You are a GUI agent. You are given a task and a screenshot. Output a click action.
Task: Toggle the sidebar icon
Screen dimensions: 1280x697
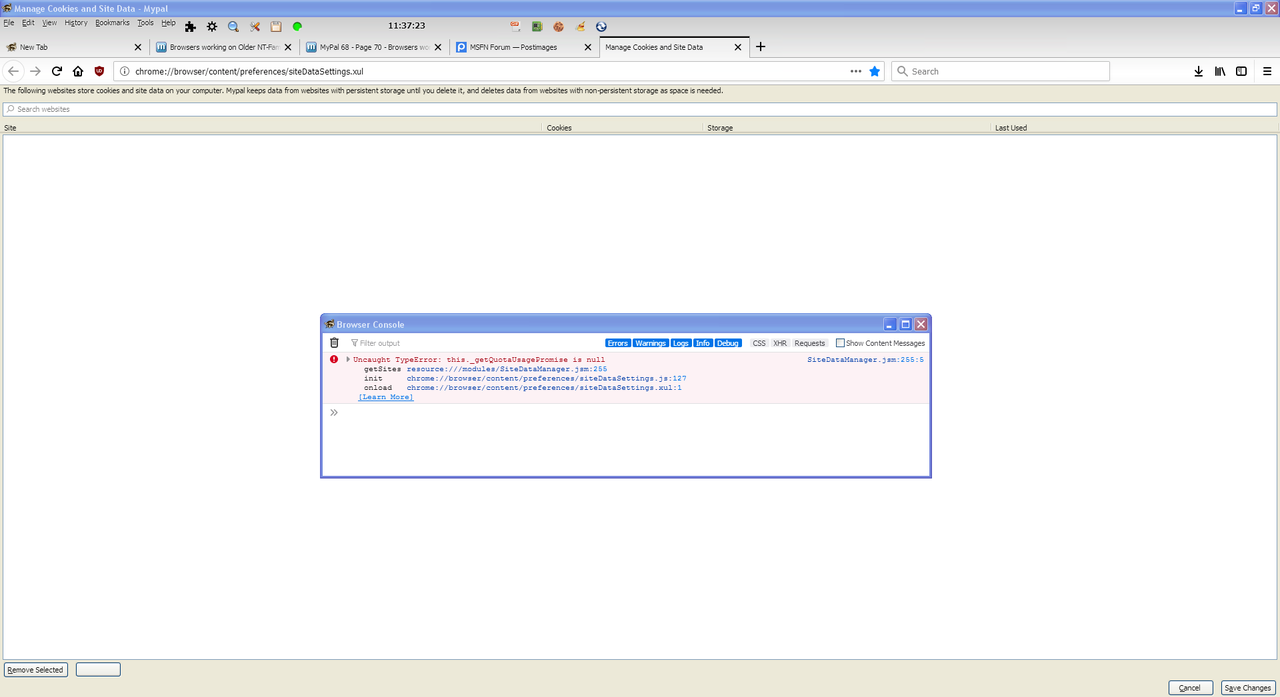(x=1241, y=71)
